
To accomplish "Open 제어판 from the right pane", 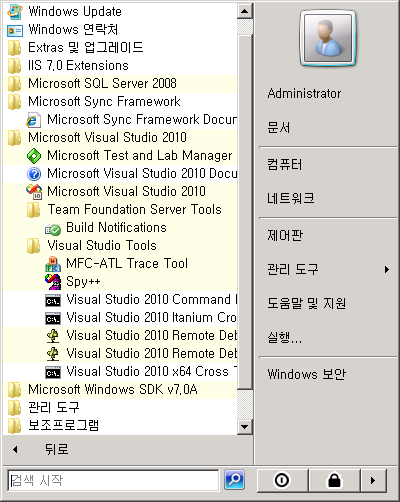I will pyautogui.click(x=285, y=236).
